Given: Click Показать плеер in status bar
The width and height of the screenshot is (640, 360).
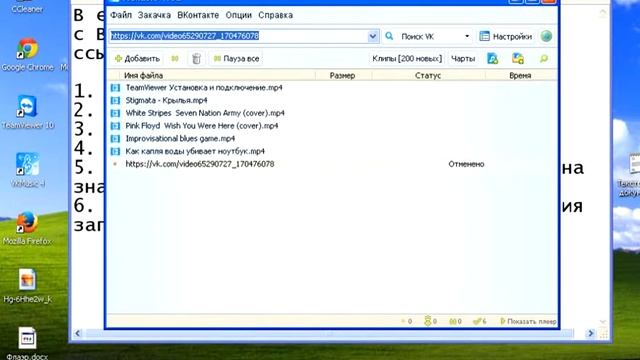Looking at the screenshot, I should 528,322.
